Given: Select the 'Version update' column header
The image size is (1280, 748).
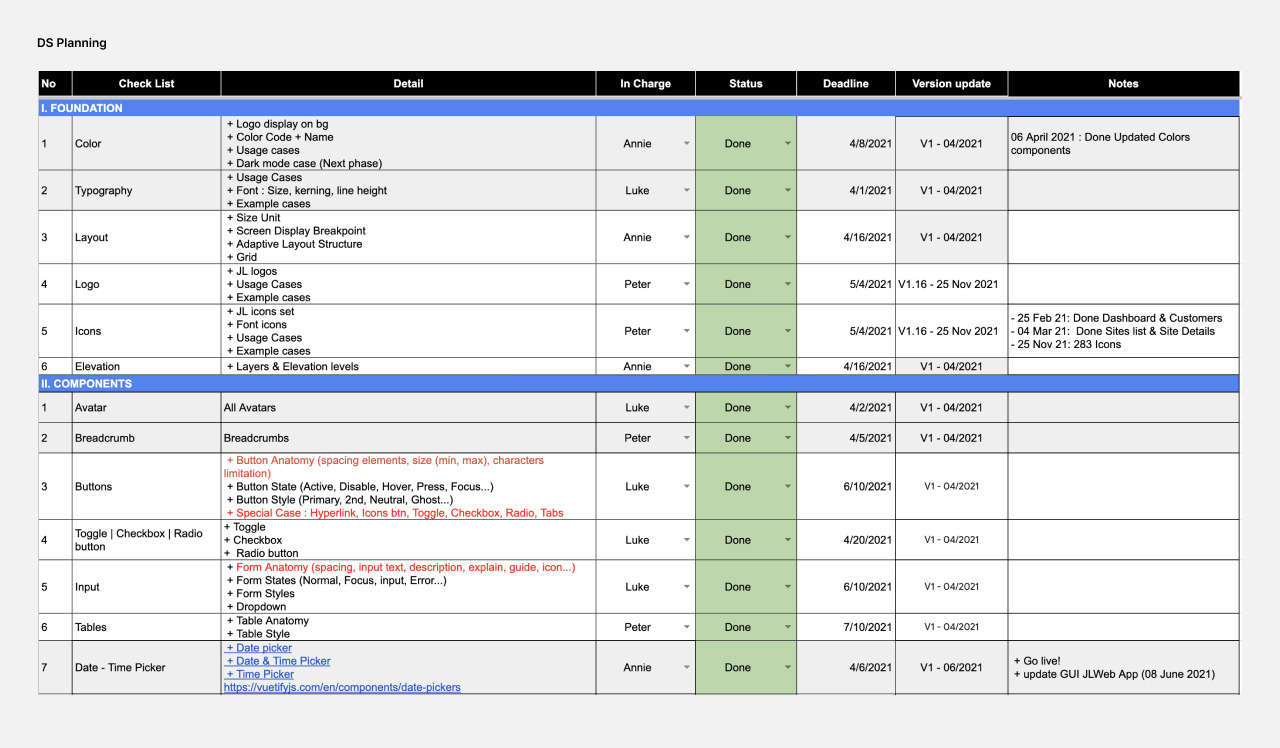Looking at the screenshot, I should [x=951, y=84].
